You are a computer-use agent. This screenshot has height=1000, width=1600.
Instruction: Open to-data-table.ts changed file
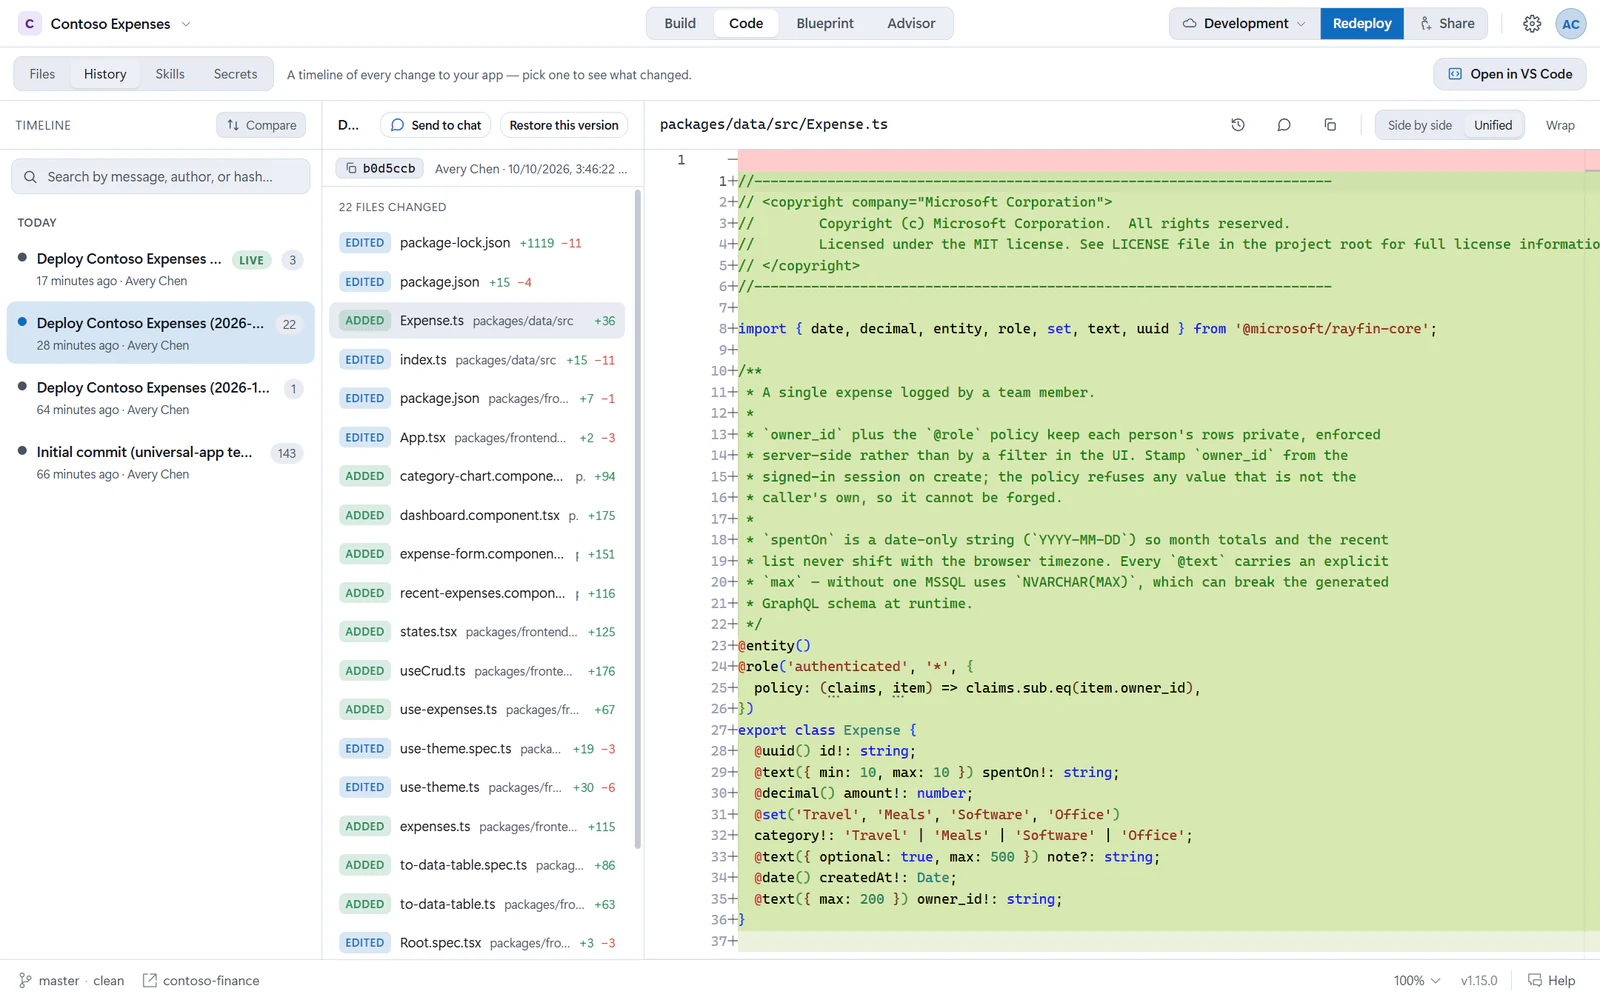477,904
